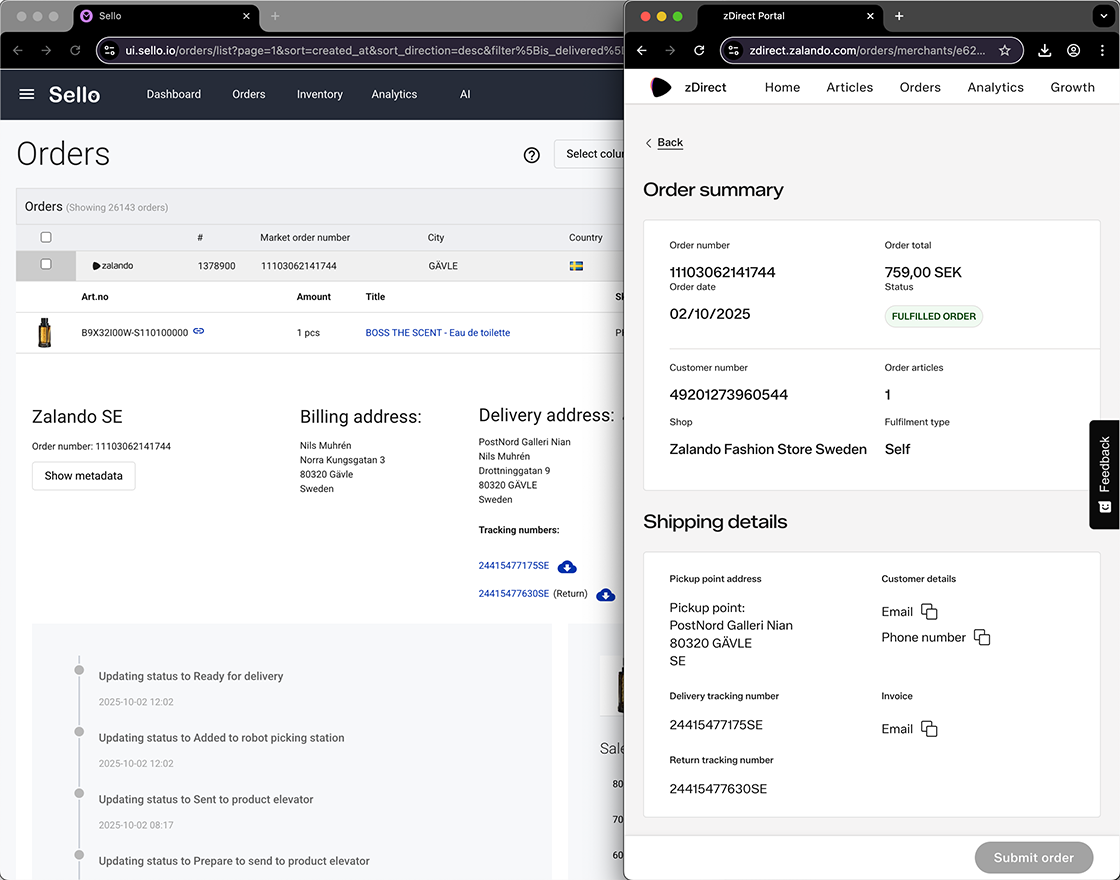
Task: Copy invoice email via copy icon
Action: 929,729
